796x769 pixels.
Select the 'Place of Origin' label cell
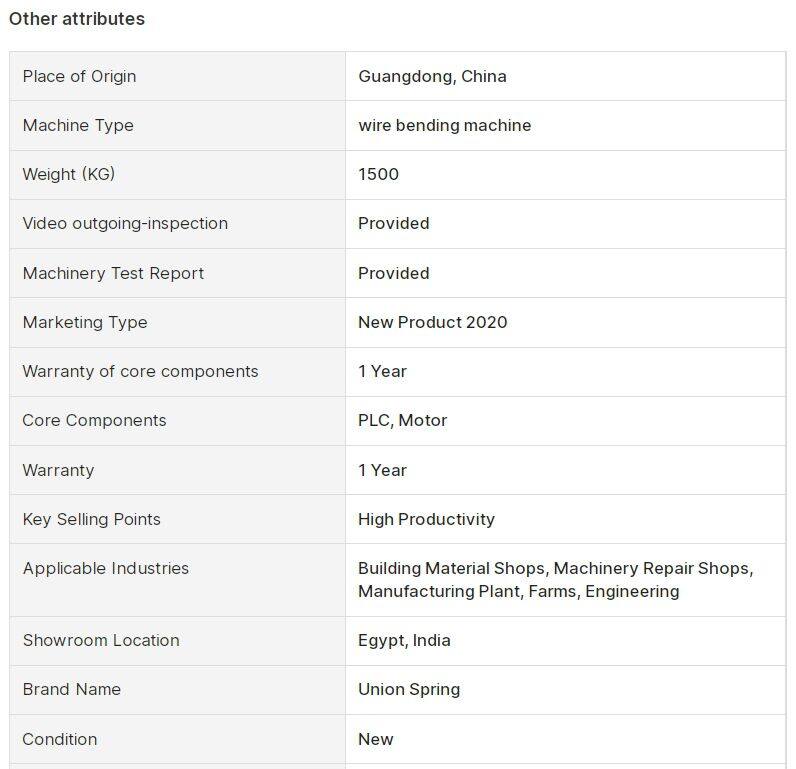(x=79, y=76)
